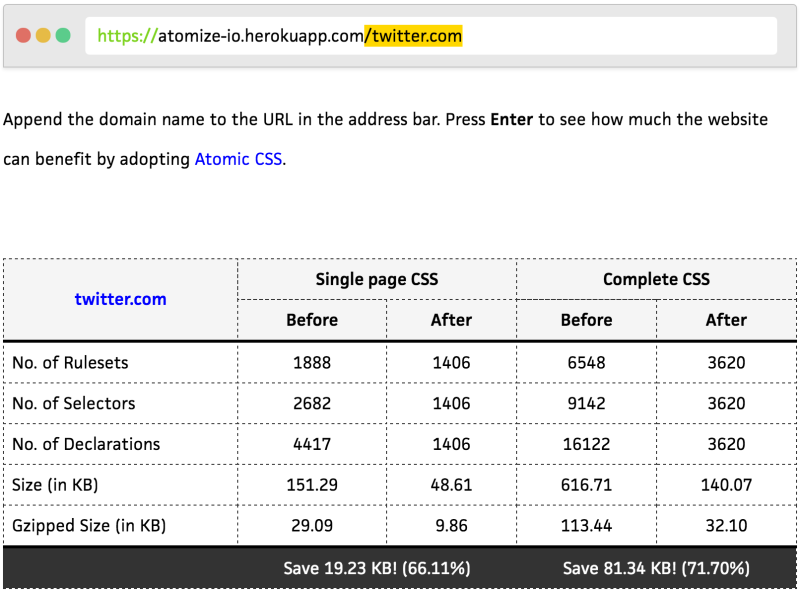Screen dimensions: 800x594
Task: Click the yellow minimize dot in browser mockup
Action: coord(43,36)
